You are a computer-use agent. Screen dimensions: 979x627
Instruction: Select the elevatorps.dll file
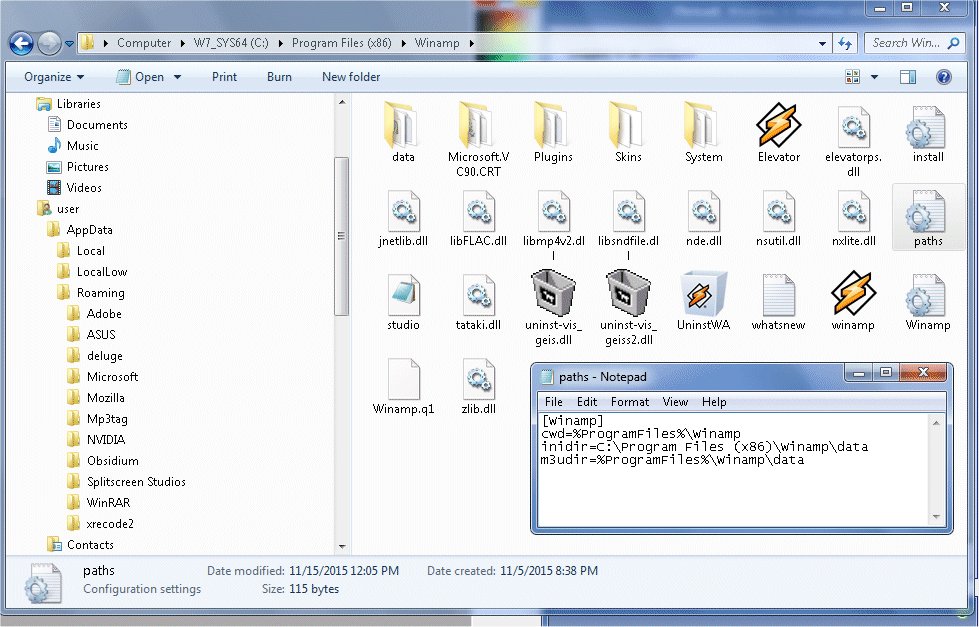click(854, 140)
